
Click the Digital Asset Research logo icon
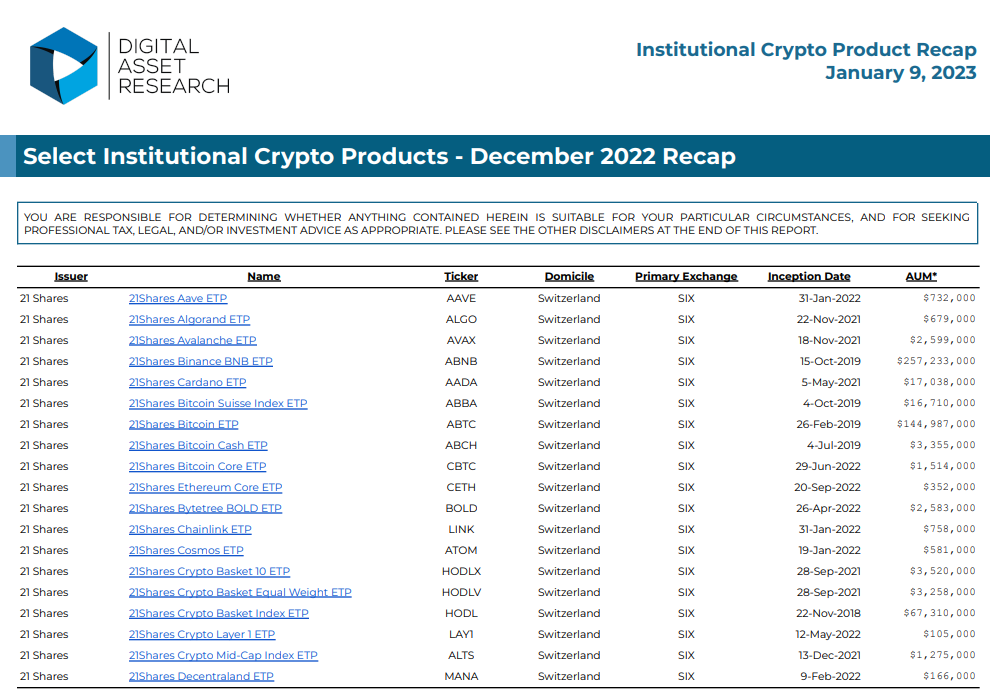coord(64,66)
